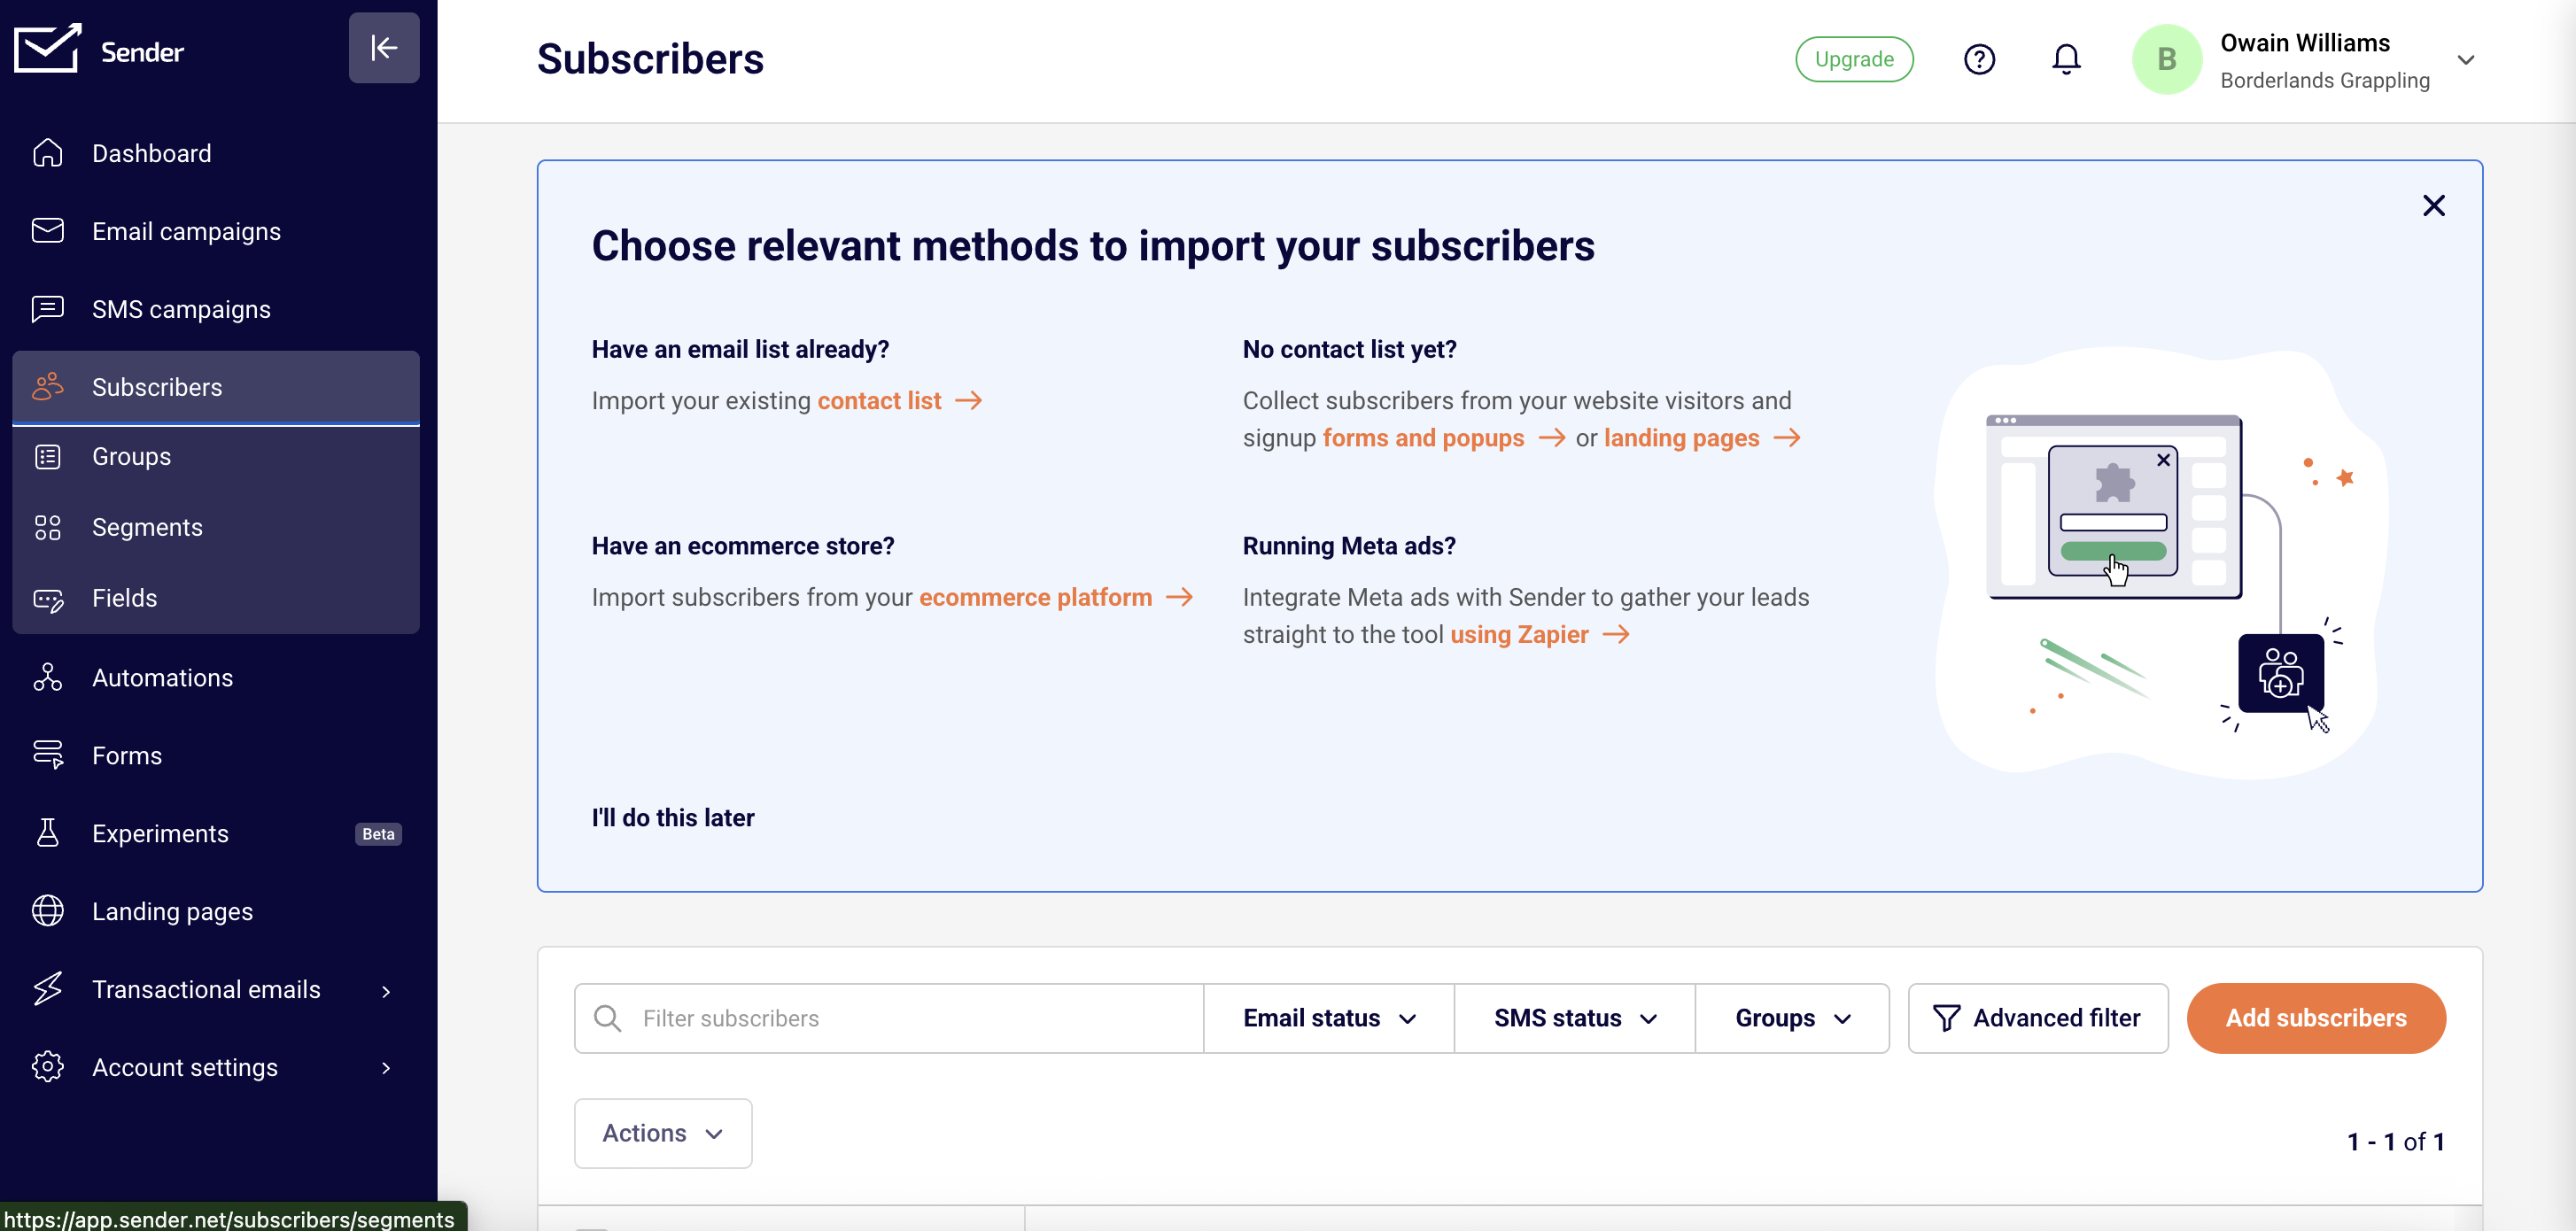Screen dimensions: 2576x1231
Task: Click the Account settings gear icon
Action: point(47,1067)
